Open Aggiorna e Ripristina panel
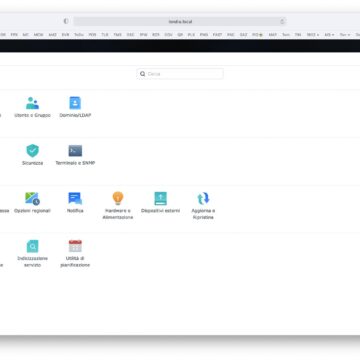360x360 pixels. [203, 206]
